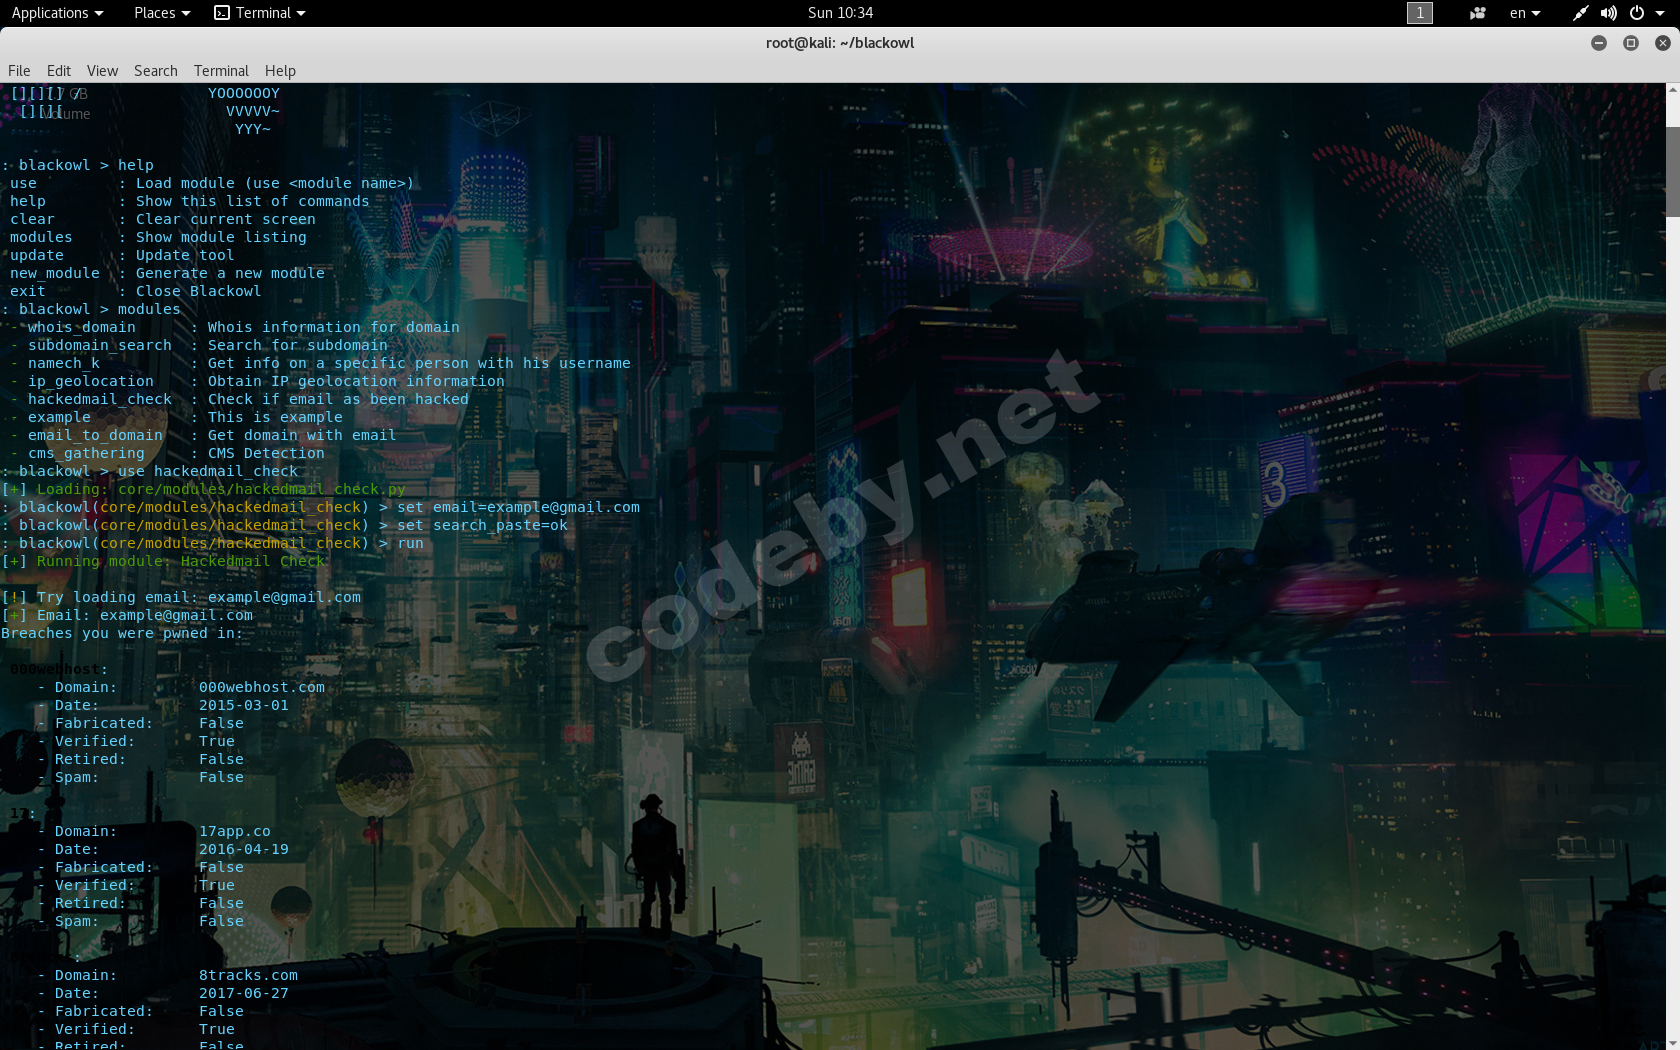
Task: Open the View menu
Action: (102, 71)
